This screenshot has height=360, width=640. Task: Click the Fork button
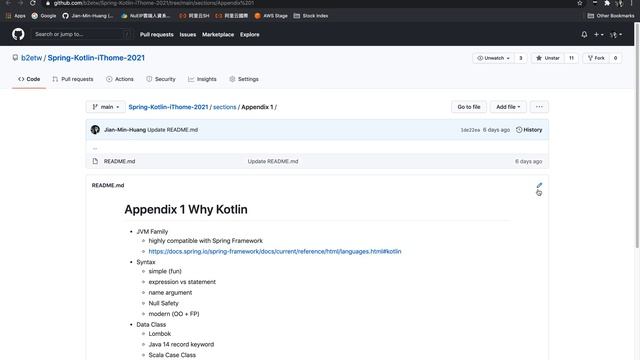click(596, 58)
